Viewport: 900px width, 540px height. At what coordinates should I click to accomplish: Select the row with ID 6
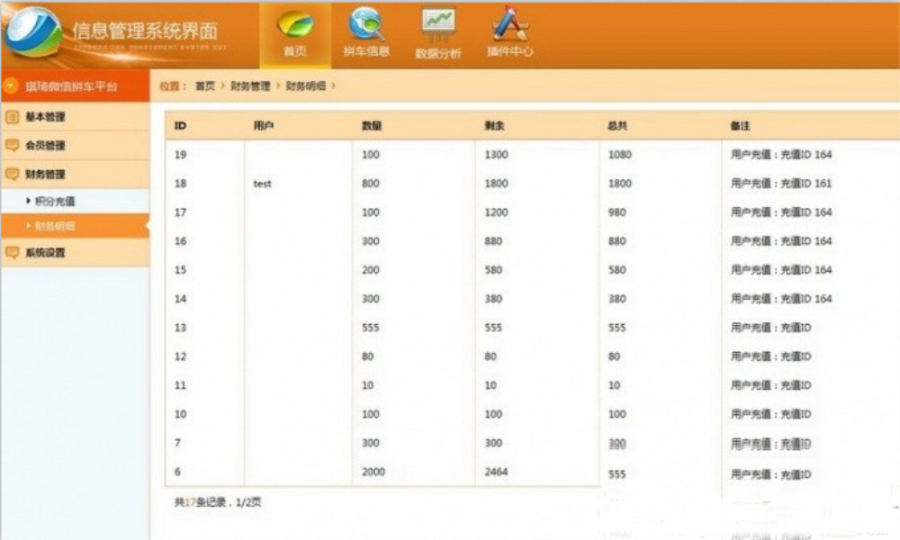tap(531, 472)
